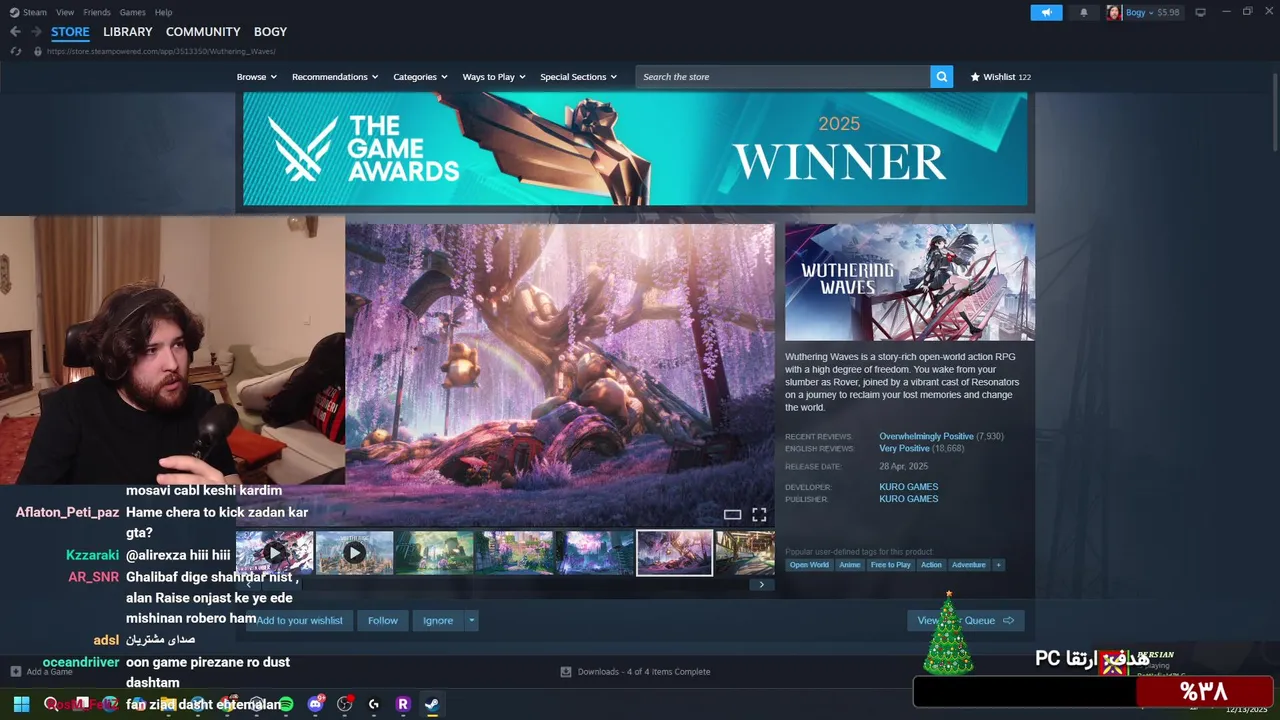The image size is (1280, 720).
Task: Click the Search the store field
Action: coord(783,77)
